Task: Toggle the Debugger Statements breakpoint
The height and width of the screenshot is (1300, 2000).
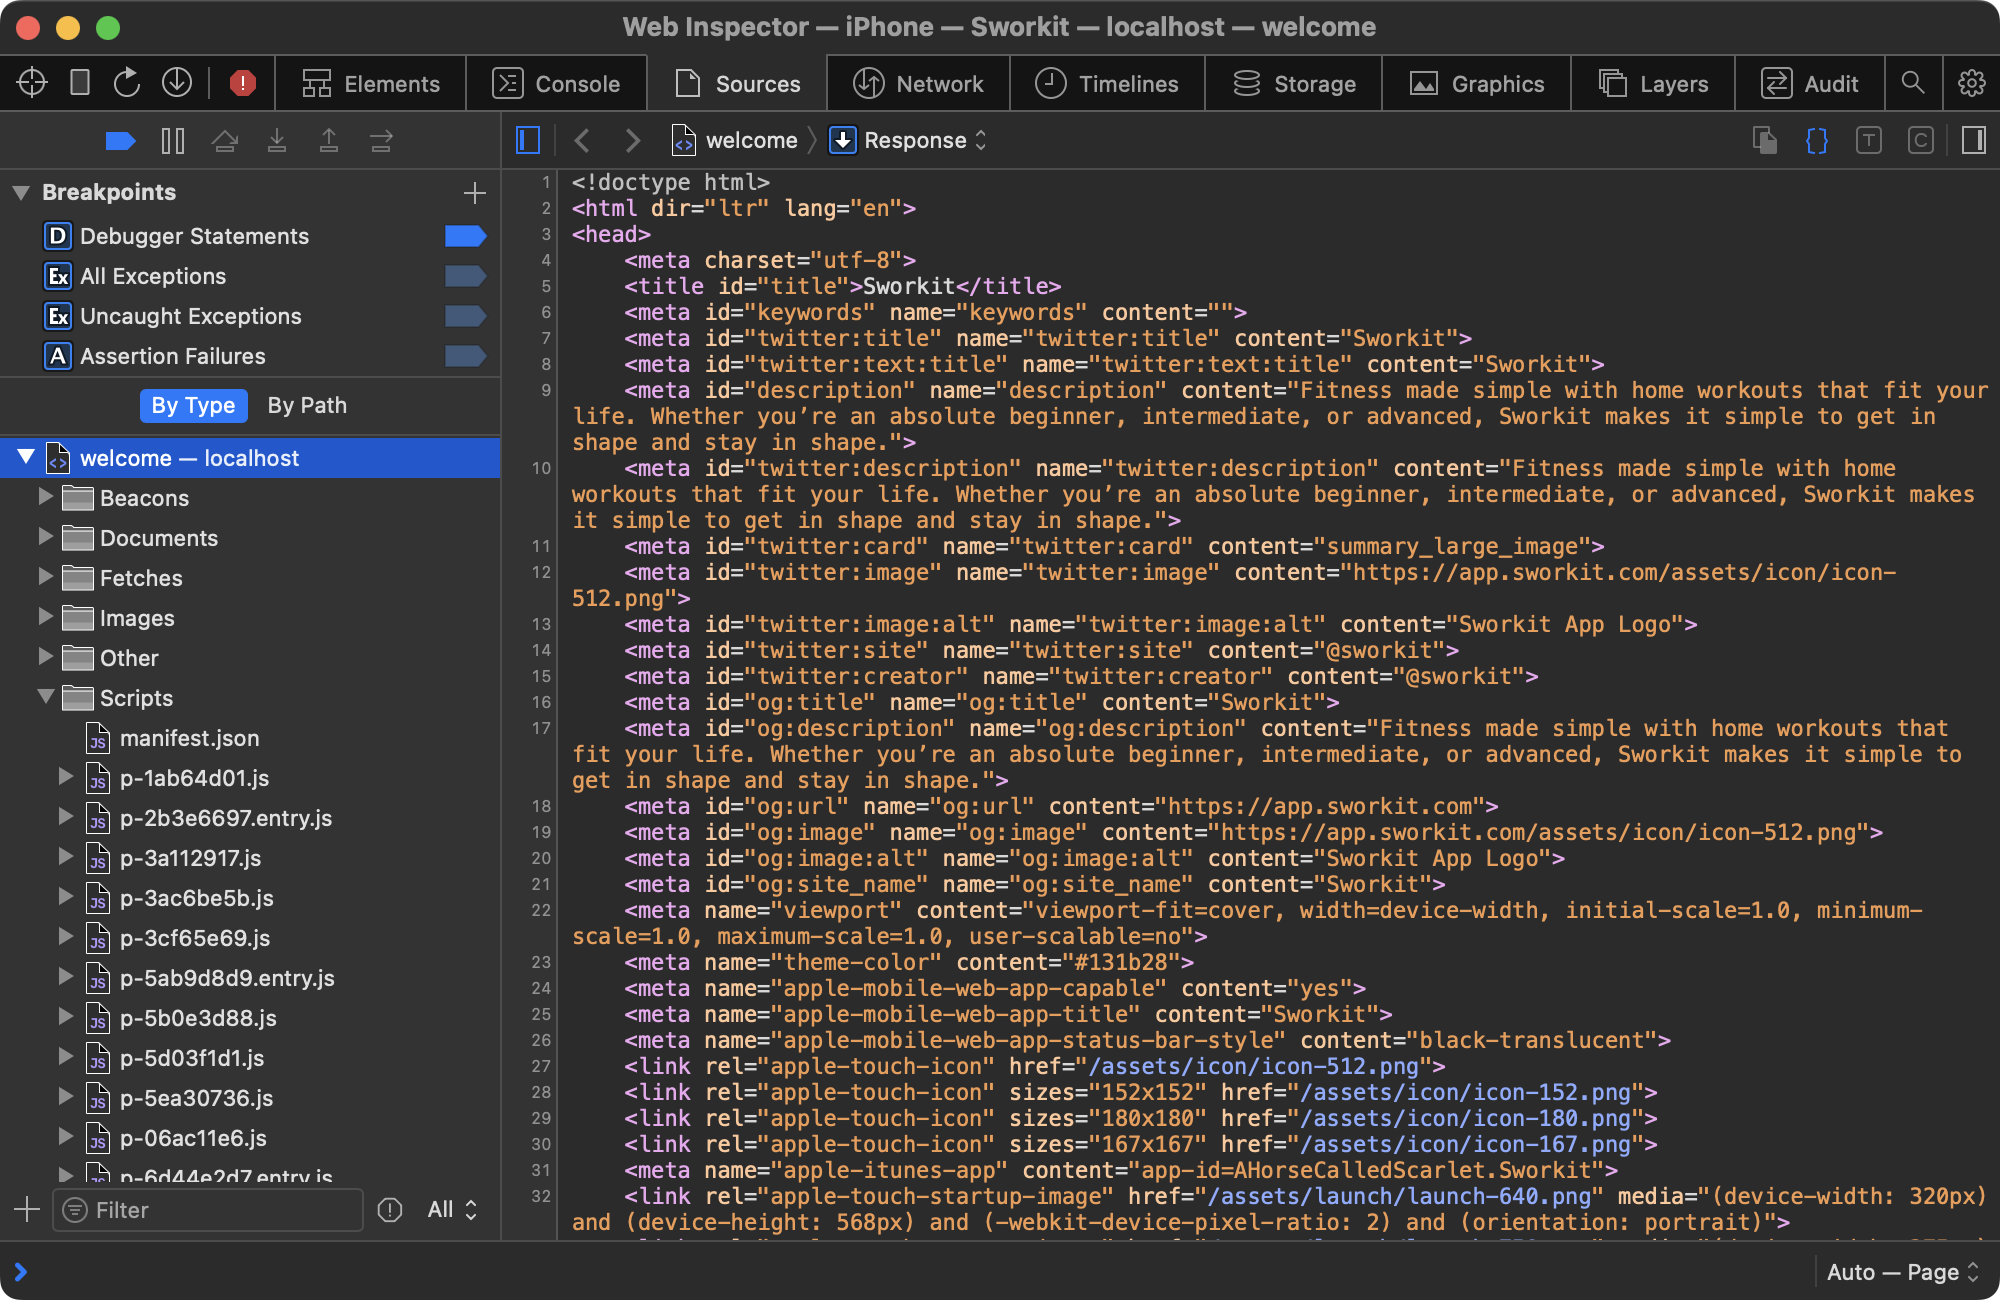Action: (x=465, y=236)
